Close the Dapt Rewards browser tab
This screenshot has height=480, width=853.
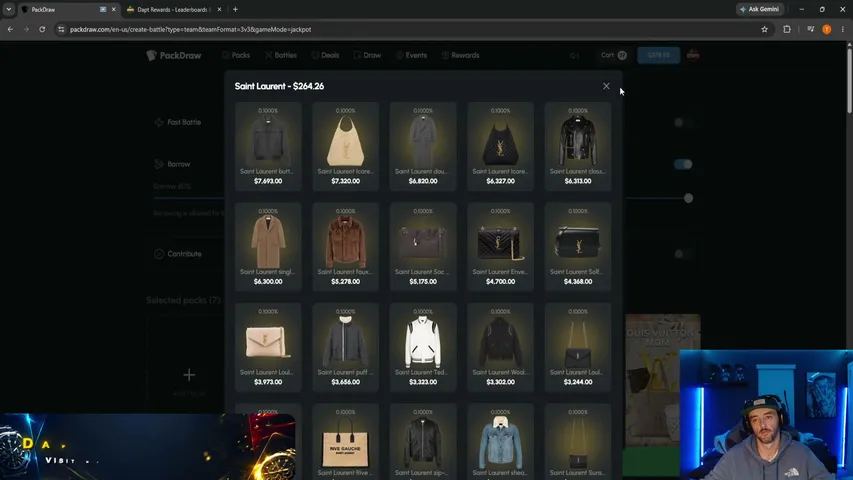click(219, 9)
